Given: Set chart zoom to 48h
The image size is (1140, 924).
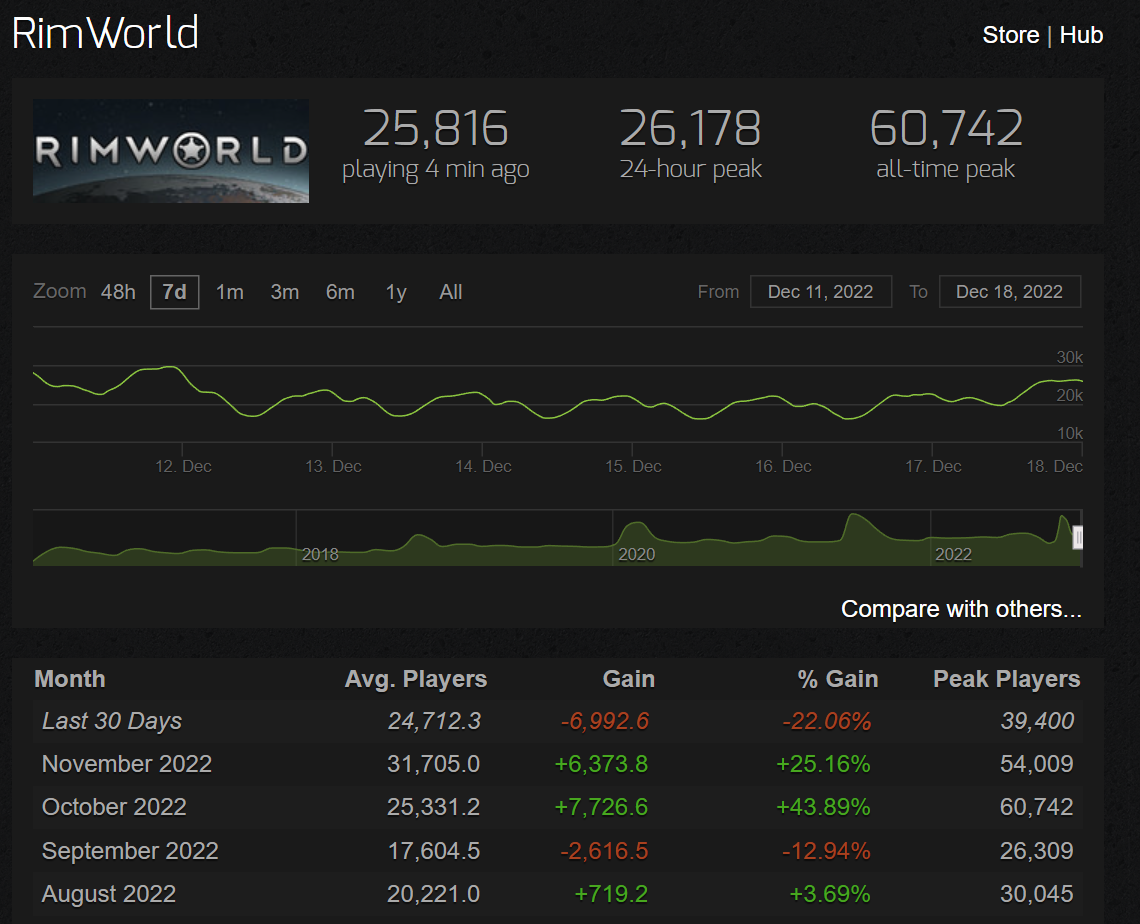Looking at the screenshot, I should (x=118, y=292).
